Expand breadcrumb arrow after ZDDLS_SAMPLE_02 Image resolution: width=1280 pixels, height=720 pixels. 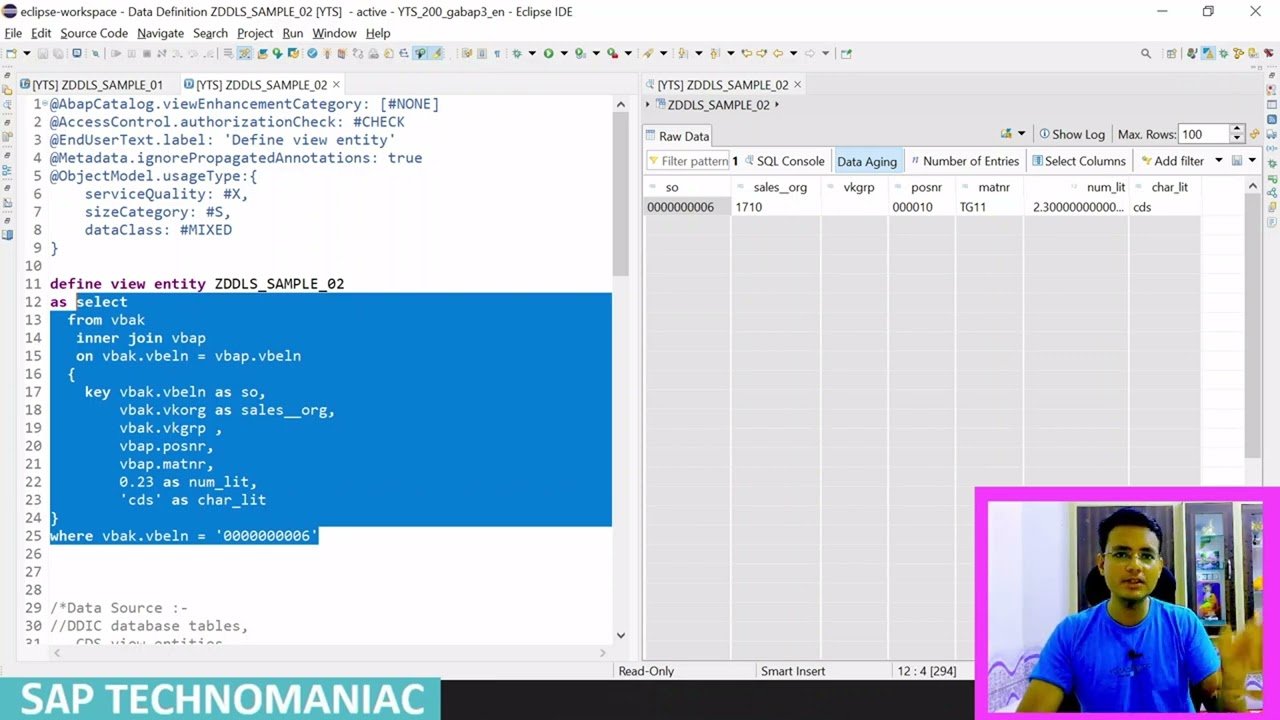(x=777, y=105)
